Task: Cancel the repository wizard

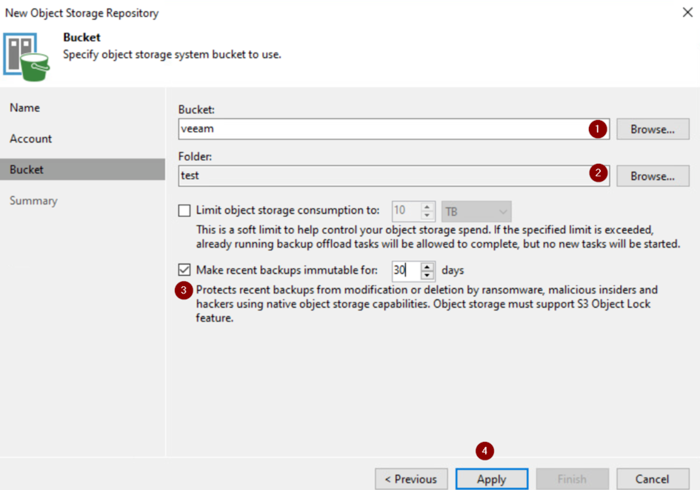Action: (x=653, y=479)
